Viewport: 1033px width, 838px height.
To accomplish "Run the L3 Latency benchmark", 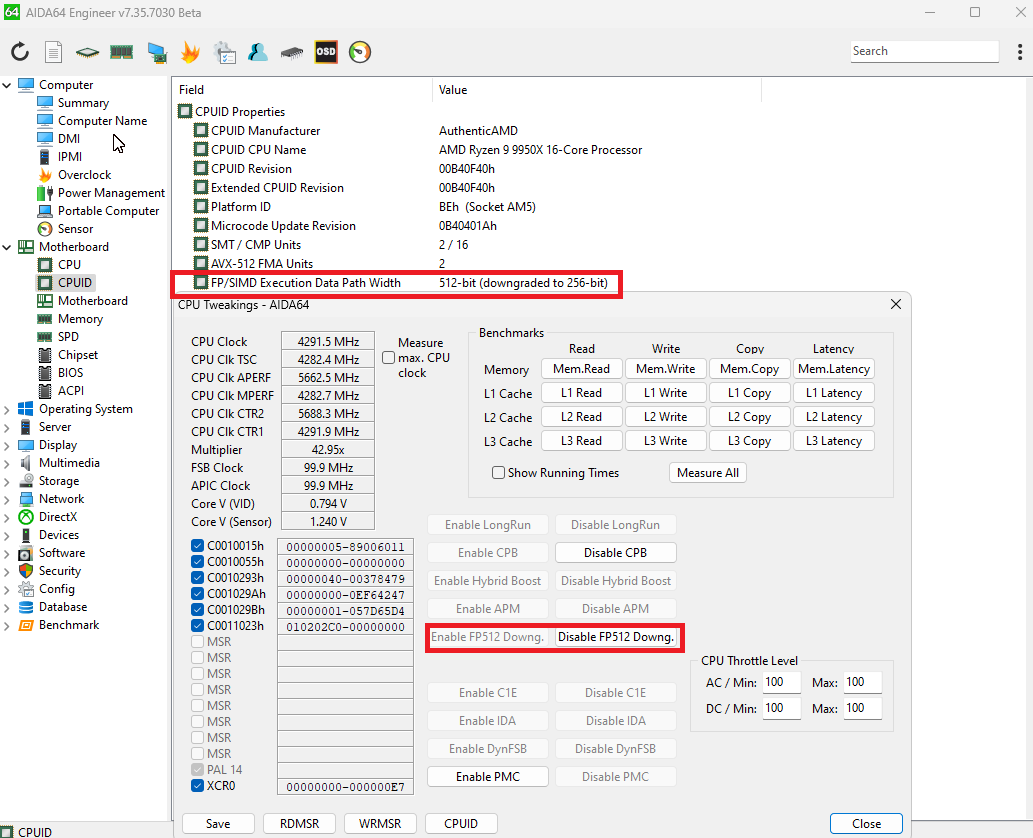I will [x=833, y=441].
